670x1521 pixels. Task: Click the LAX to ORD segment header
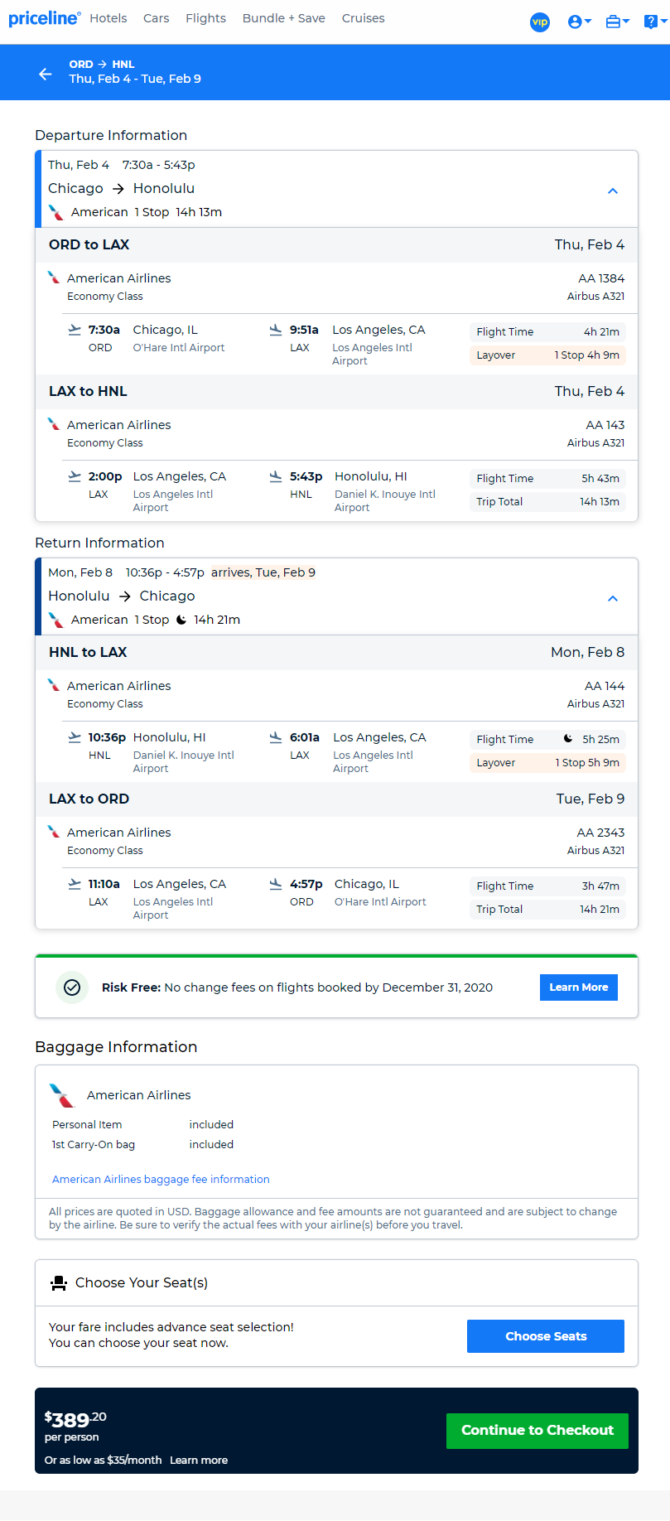point(336,799)
